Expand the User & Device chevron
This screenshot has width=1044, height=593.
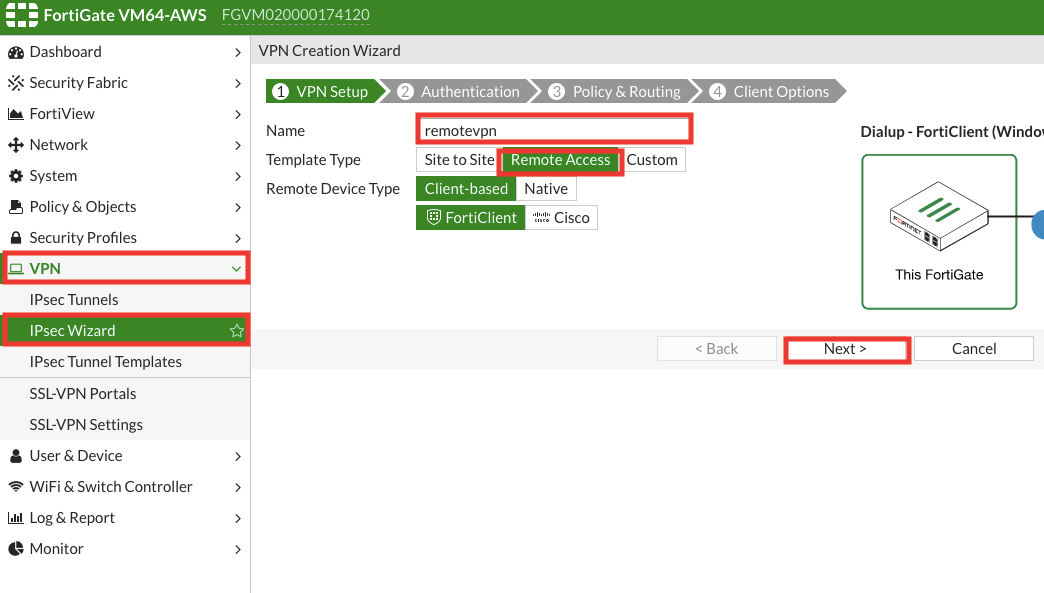(x=238, y=457)
